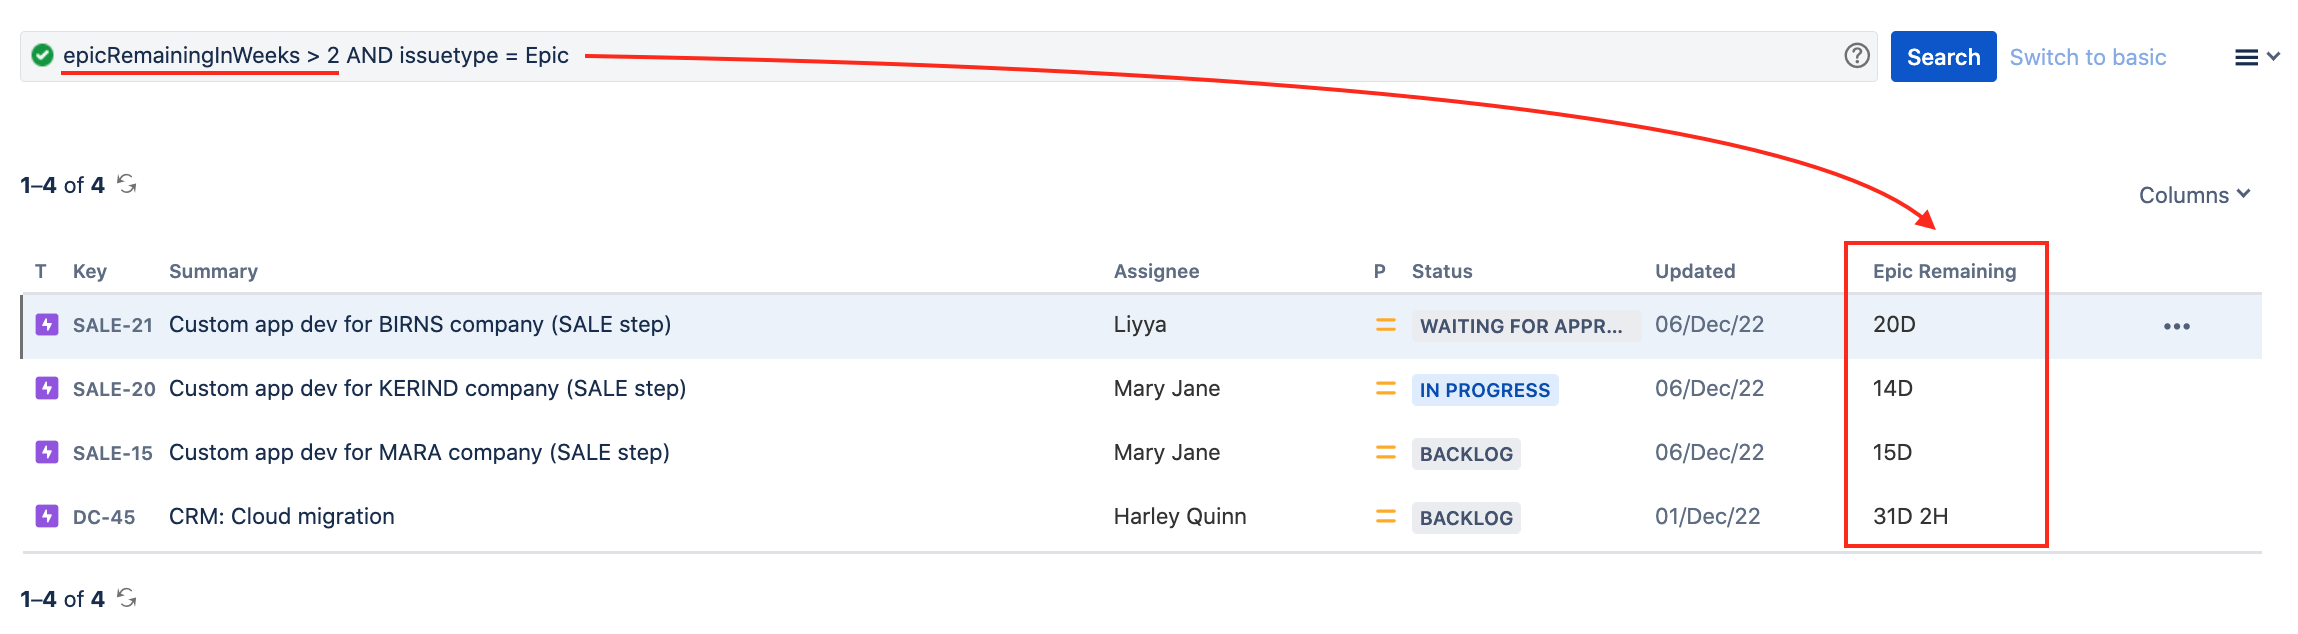2298x634 pixels.
Task: Click the Switch to basic link
Action: pyautogui.click(x=2087, y=57)
